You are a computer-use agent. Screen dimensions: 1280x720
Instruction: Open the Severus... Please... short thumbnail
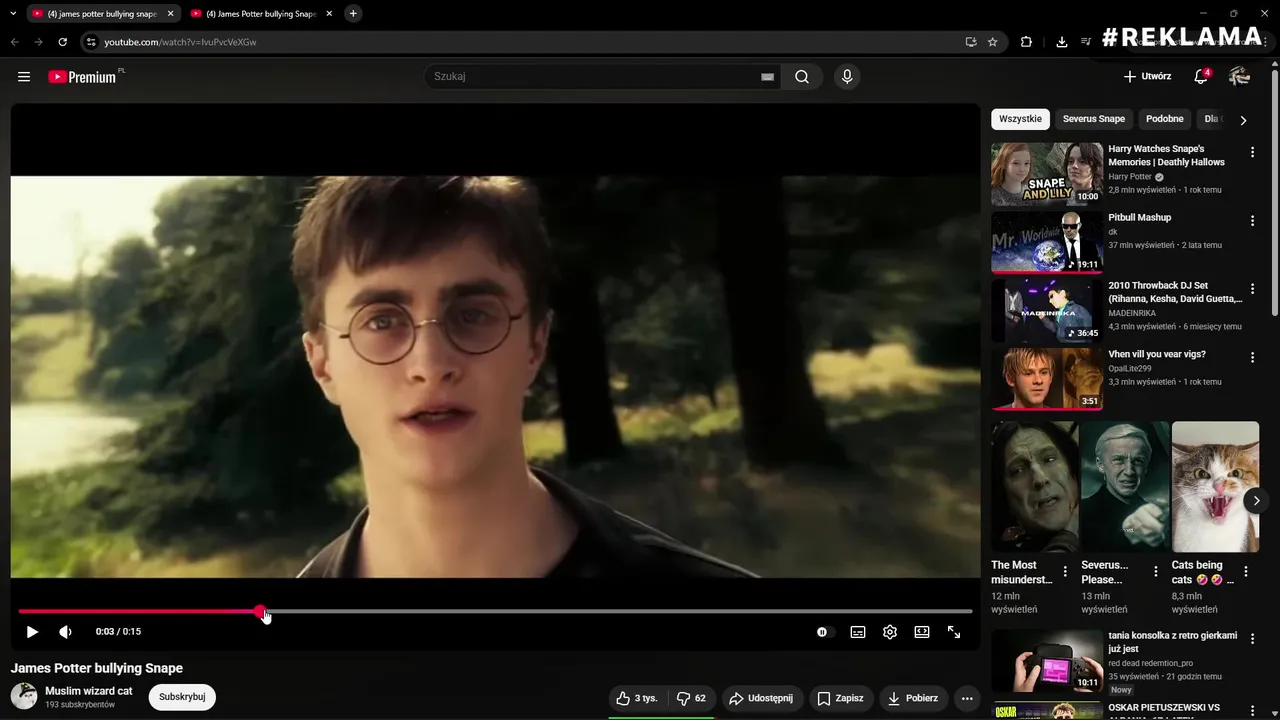pyautogui.click(x=1125, y=486)
